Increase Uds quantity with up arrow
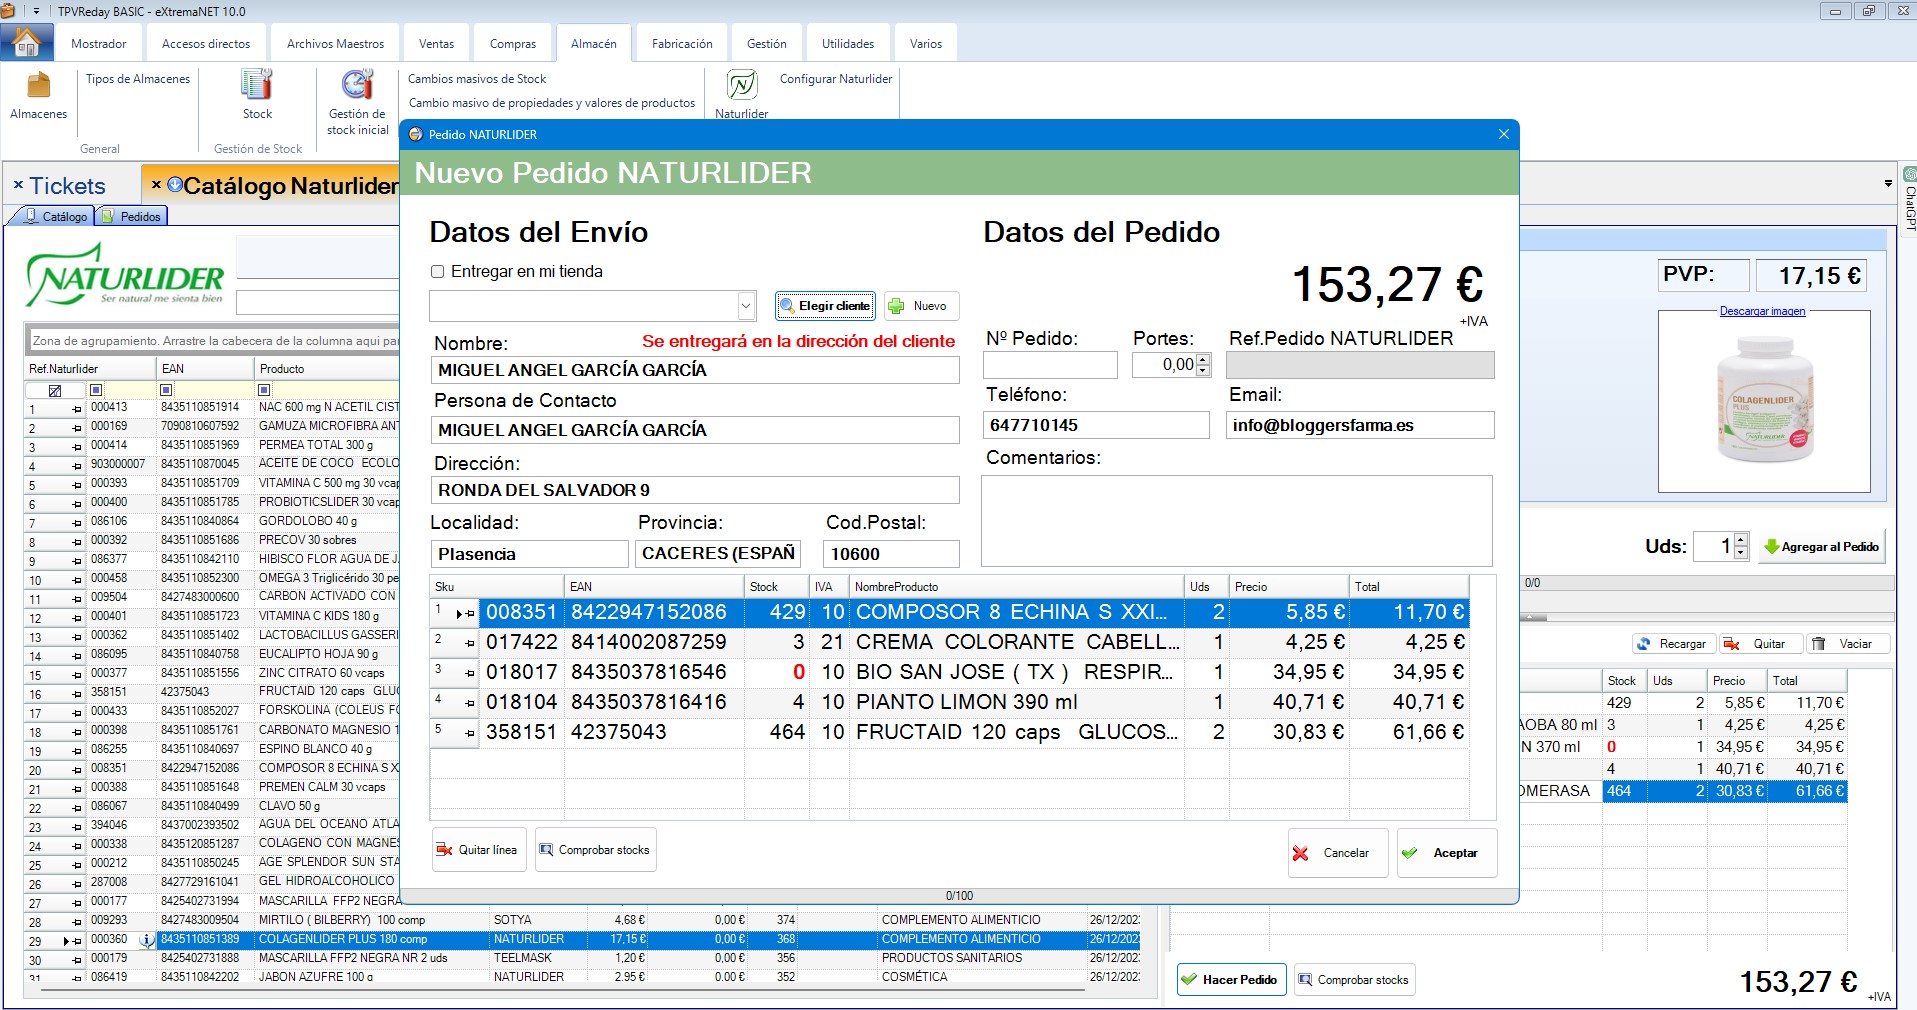Viewport: 1917px width, 1010px height. [x=1741, y=541]
